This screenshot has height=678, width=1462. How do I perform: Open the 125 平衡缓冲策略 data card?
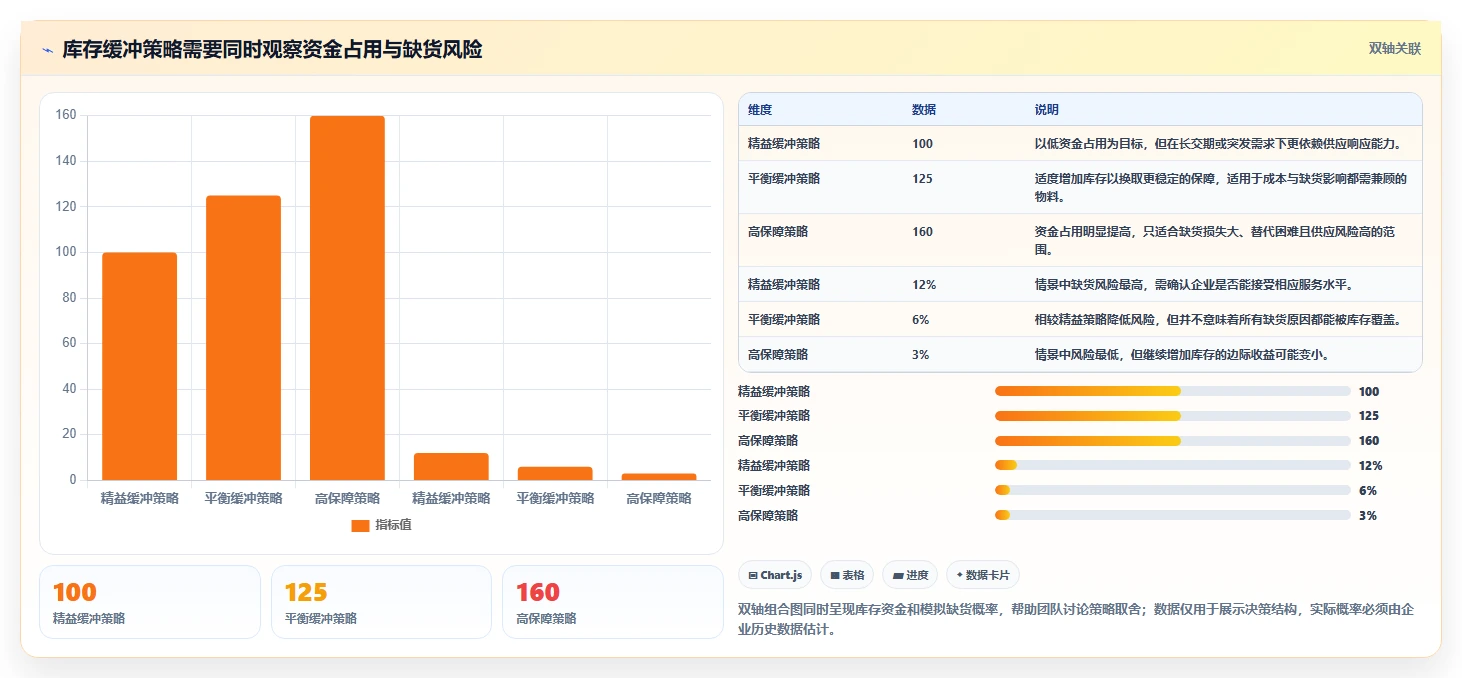pyautogui.click(x=381, y=602)
